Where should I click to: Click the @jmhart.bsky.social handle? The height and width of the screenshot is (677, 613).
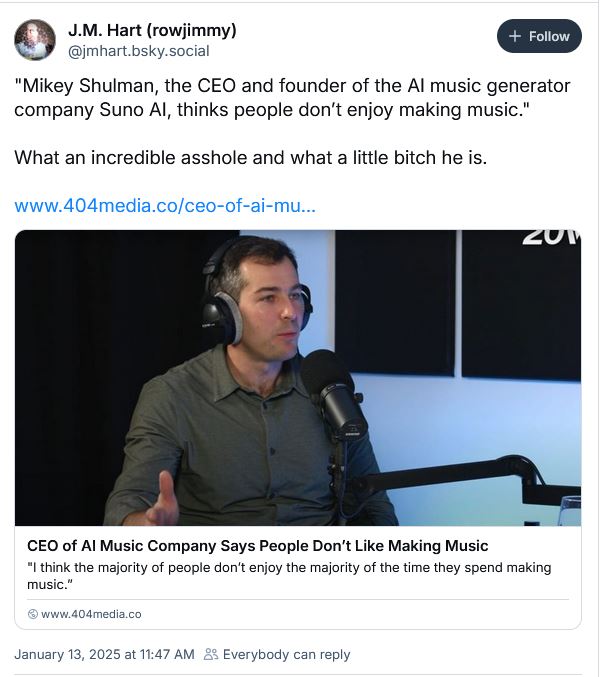138,50
